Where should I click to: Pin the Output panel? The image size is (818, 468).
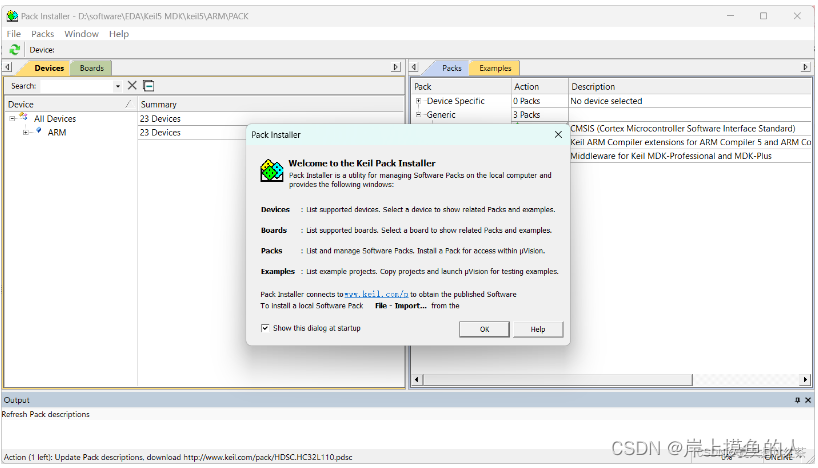[797, 400]
